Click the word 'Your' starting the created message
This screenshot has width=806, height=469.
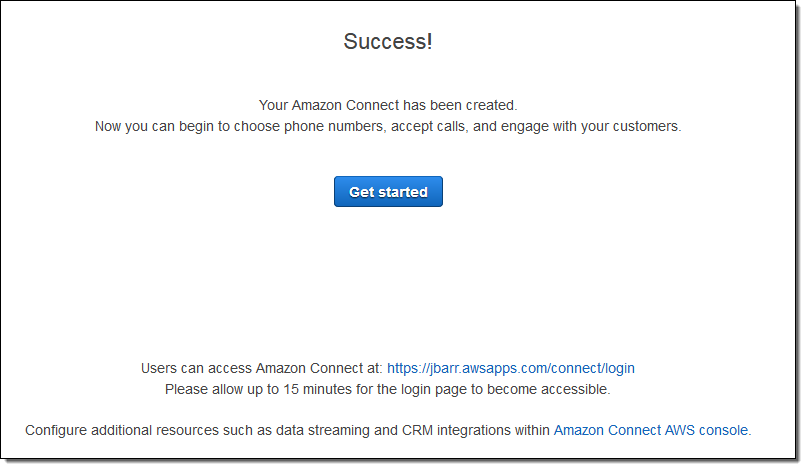click(274, 105)
